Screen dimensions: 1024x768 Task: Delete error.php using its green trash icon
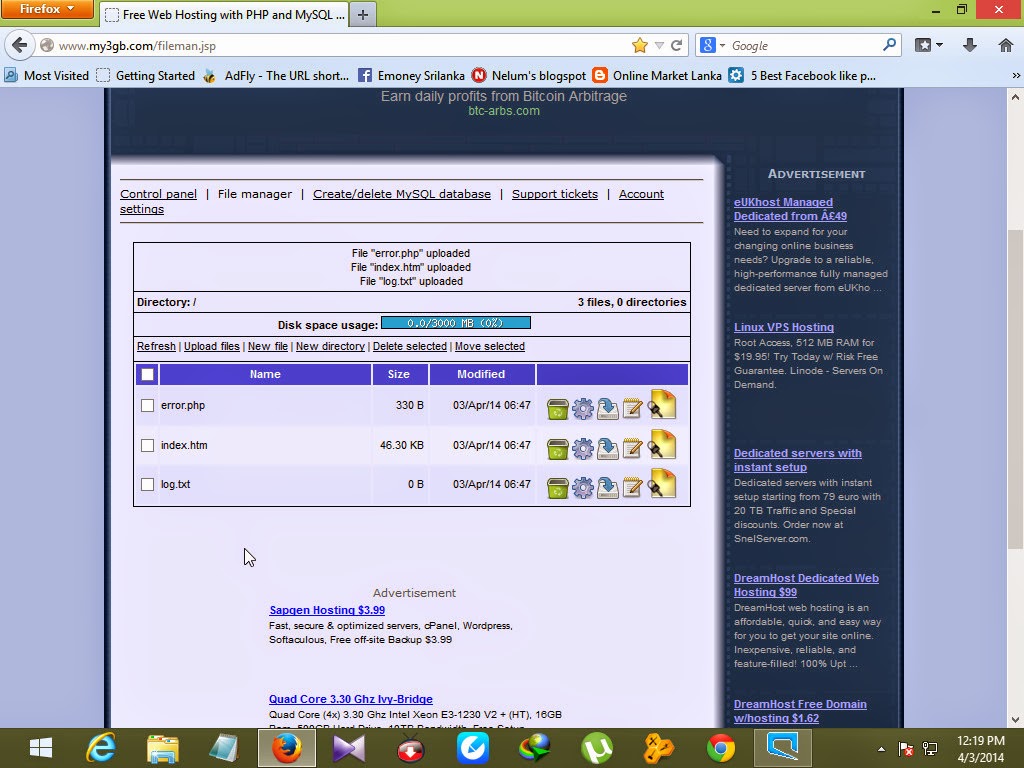pyautogui.click(x=557, y=409)
